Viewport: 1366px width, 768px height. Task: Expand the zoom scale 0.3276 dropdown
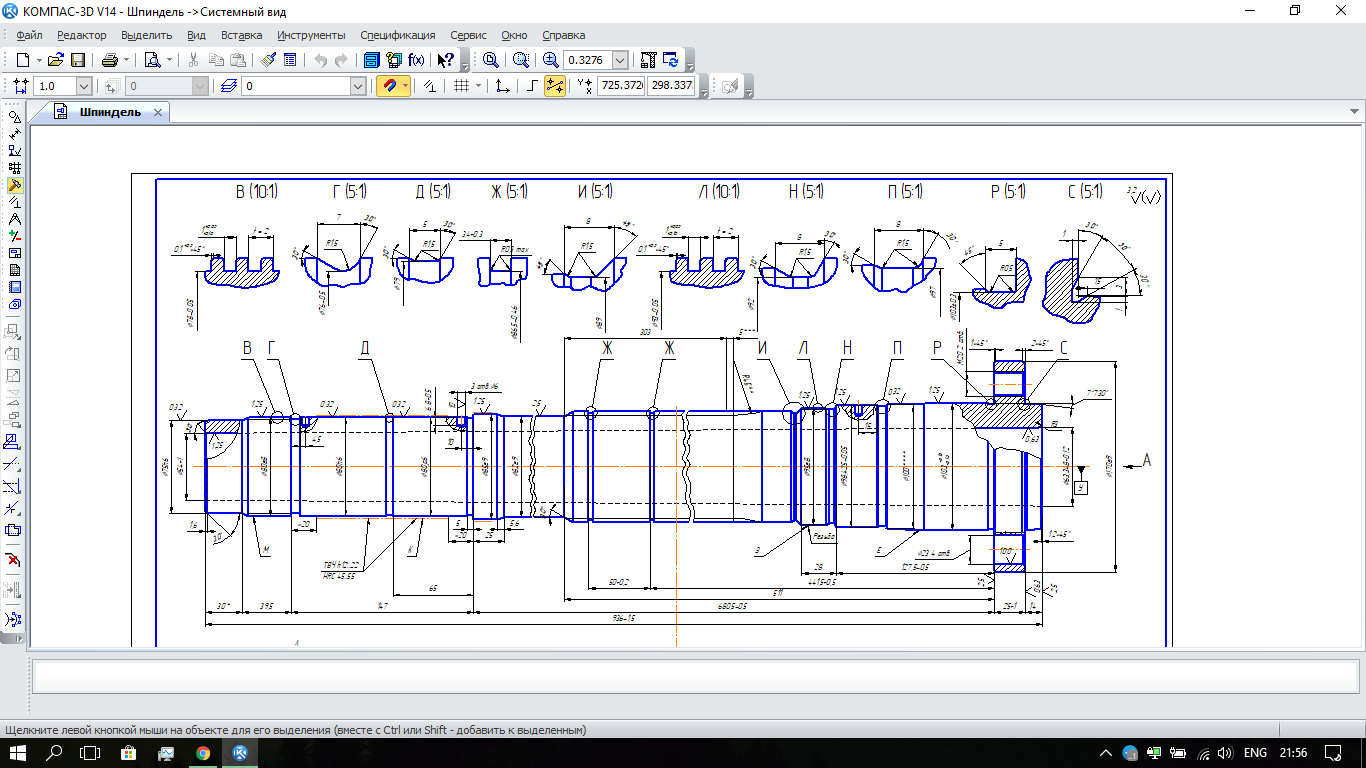(x=620, y=60)
